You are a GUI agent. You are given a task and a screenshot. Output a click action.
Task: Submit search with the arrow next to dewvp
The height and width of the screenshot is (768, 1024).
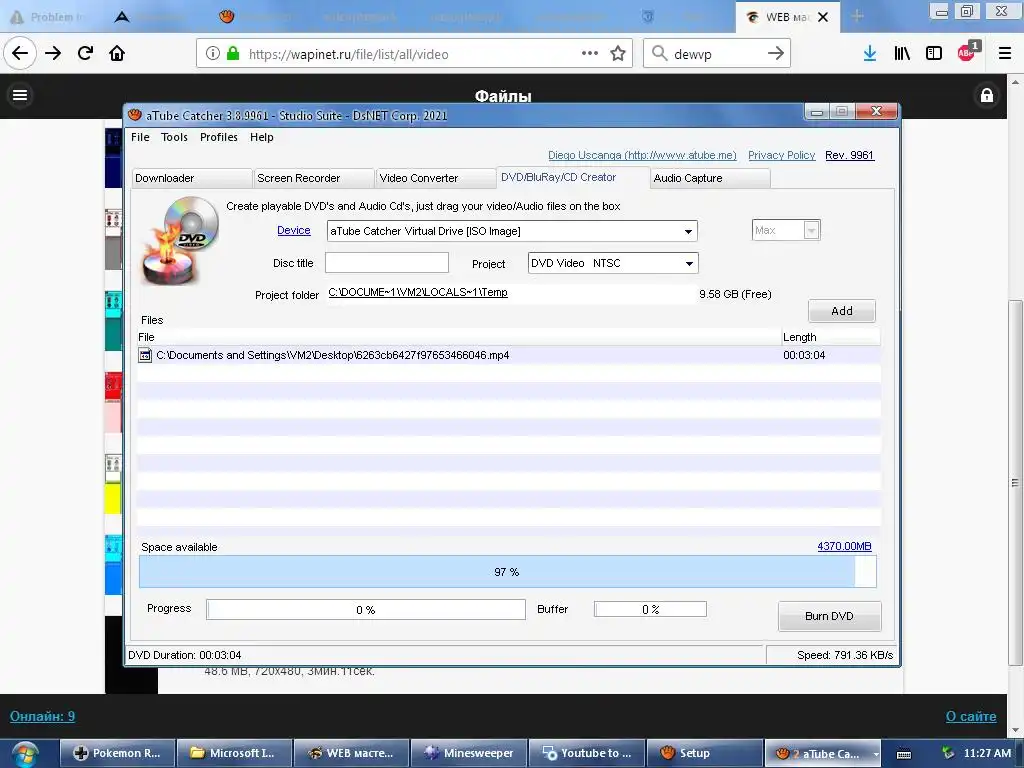point(775,54)
